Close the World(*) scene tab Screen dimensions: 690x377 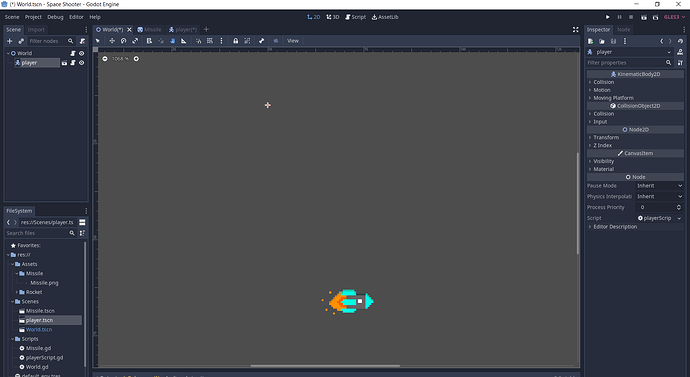(x=129, y=29)
